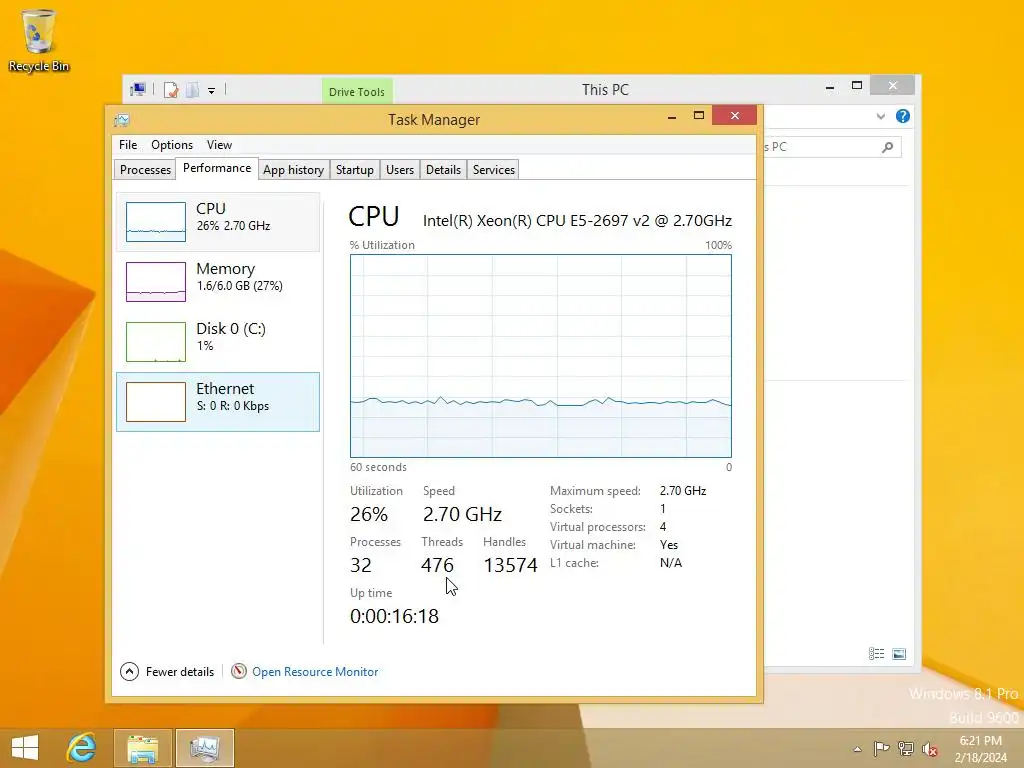Screen dimensions: 1024x768
Task: Click the up time value 0:00:16:18
Action: point(394,616)
